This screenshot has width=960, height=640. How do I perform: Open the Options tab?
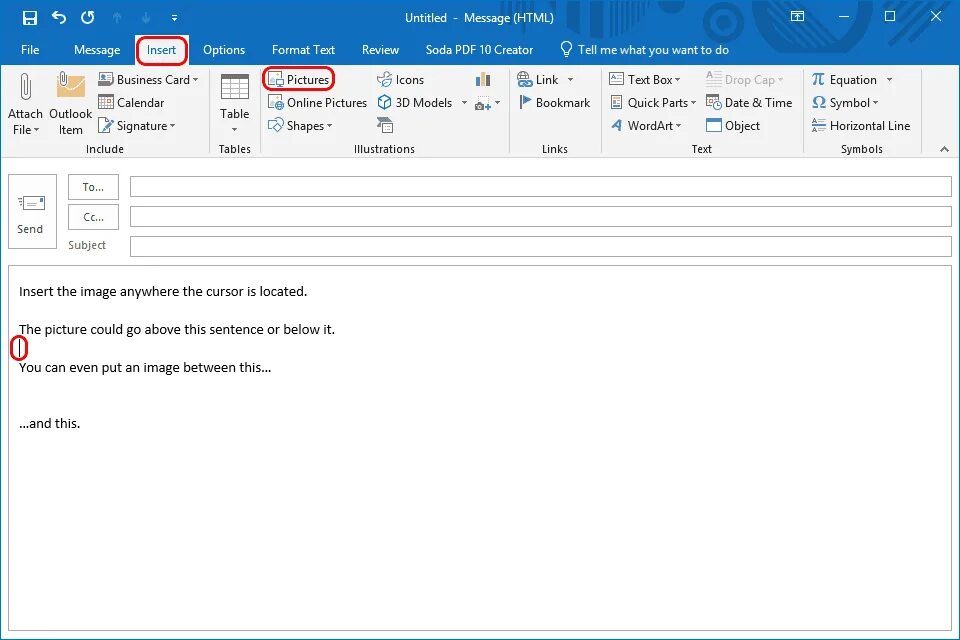click(224, 50)
